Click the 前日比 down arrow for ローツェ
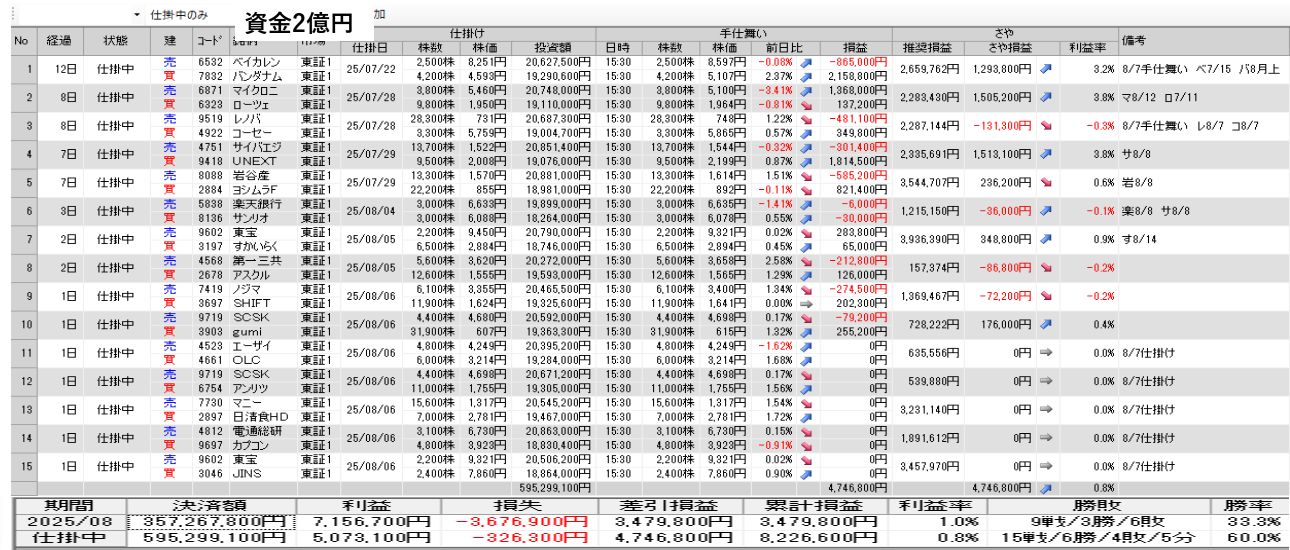1290x550 pixels. pos(805,104)
